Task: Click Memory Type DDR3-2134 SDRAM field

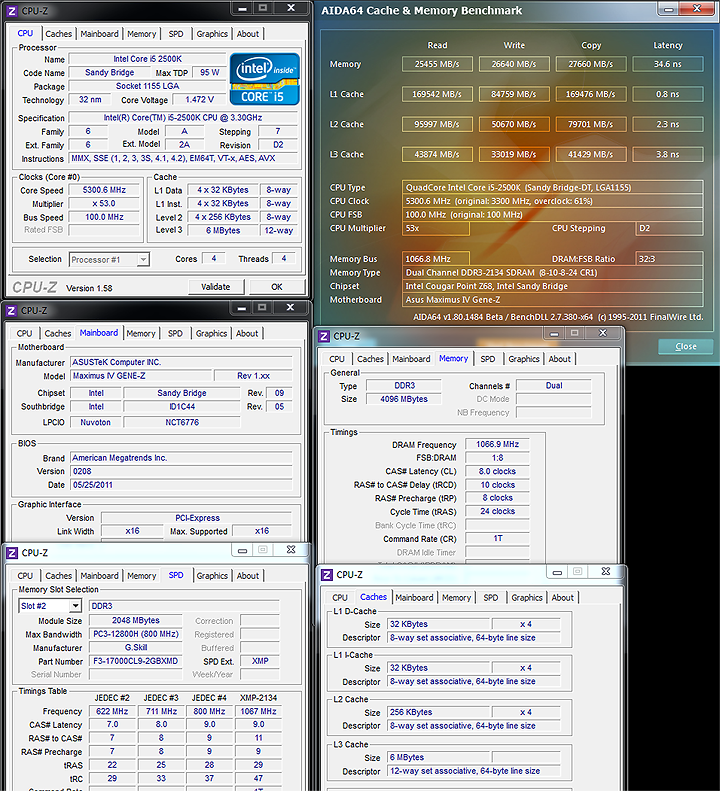Action: pos(552,272)
